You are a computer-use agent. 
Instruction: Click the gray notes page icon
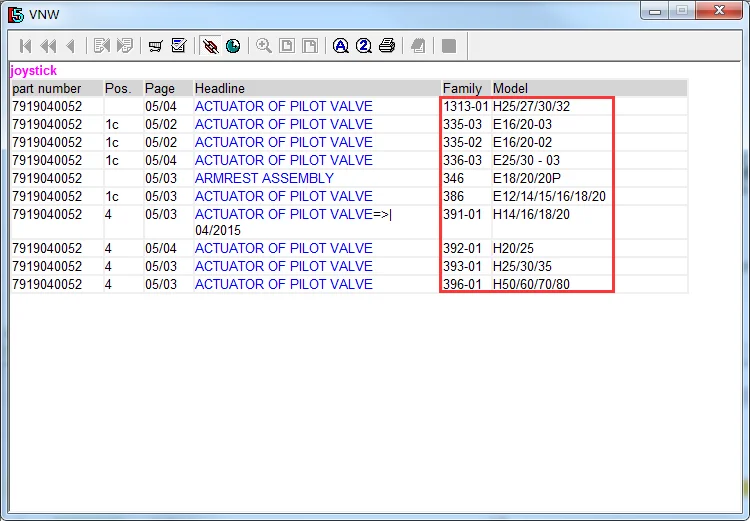click(418, 46)
